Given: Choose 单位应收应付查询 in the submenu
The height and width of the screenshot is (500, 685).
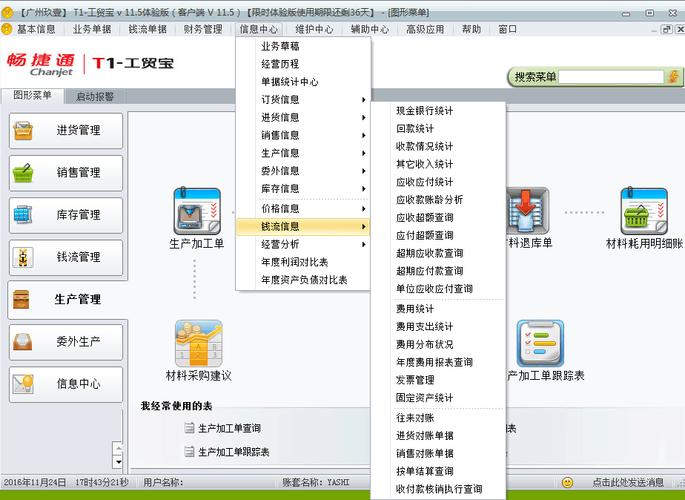Looking at the screenshot, I should pyautogui.click(x=438, y=289).
